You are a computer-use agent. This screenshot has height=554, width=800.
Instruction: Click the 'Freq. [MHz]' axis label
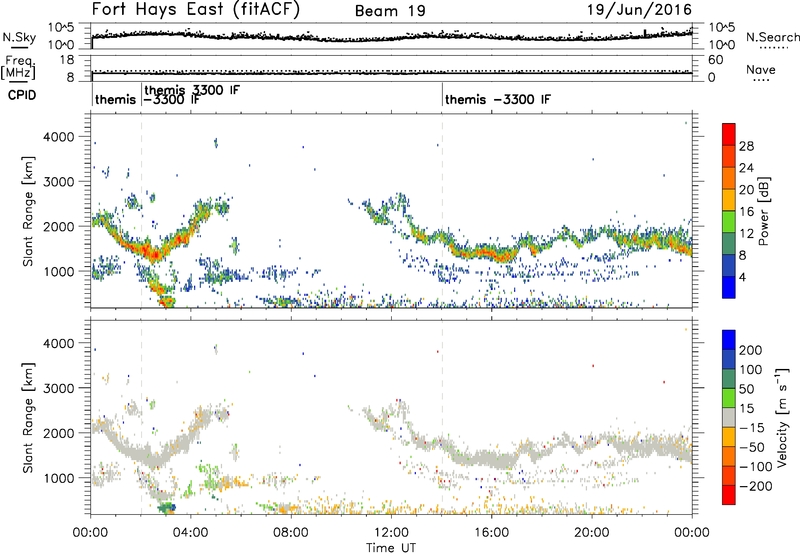19,67
